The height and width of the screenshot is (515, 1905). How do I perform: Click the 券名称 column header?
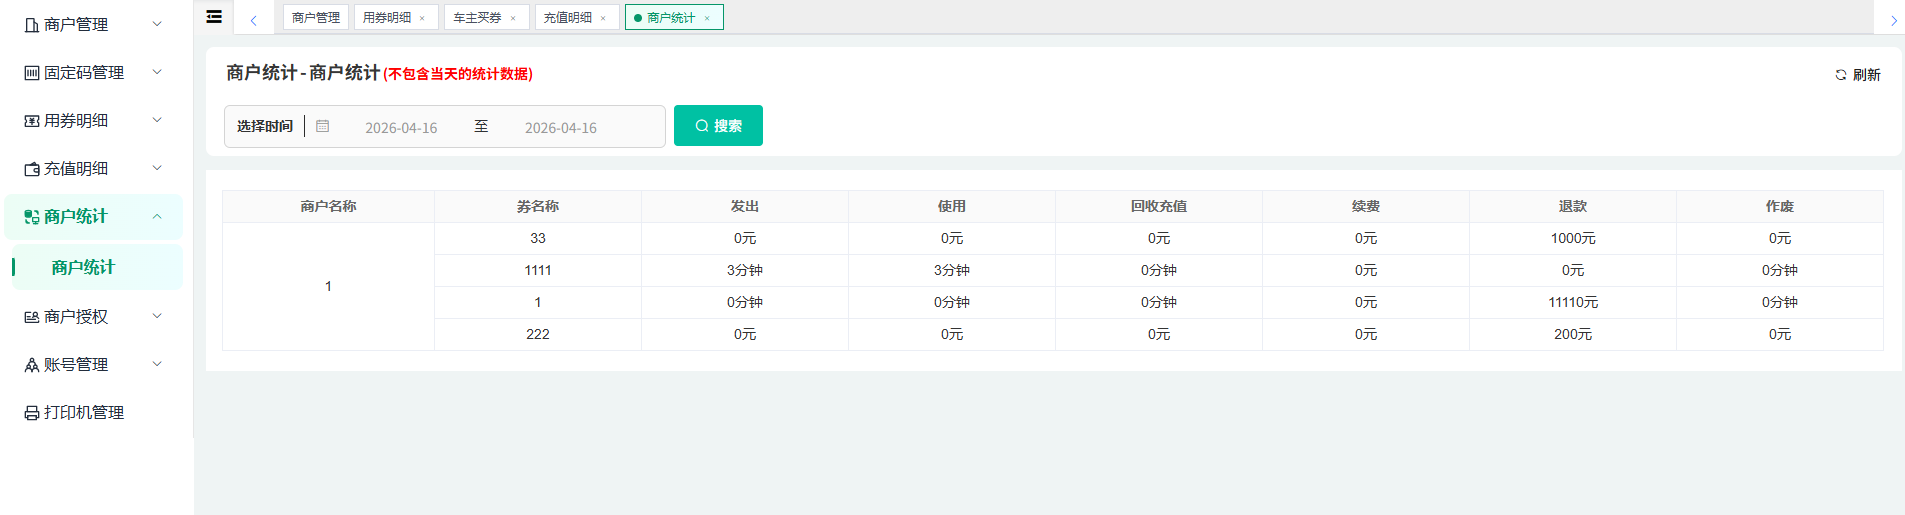click(538, 206)
